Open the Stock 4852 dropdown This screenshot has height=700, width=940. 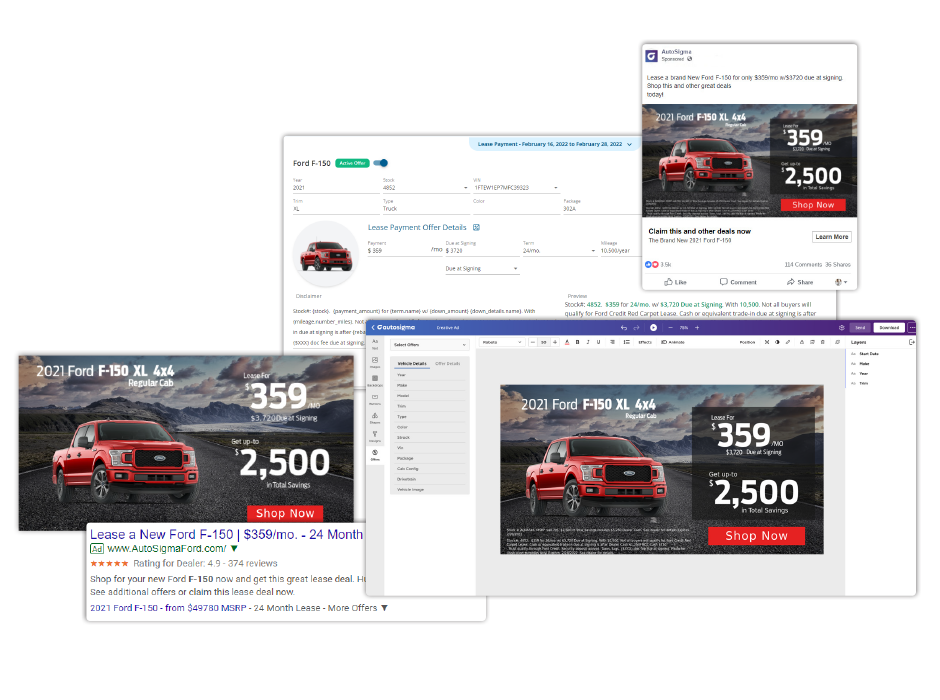(x=425, y=188)
